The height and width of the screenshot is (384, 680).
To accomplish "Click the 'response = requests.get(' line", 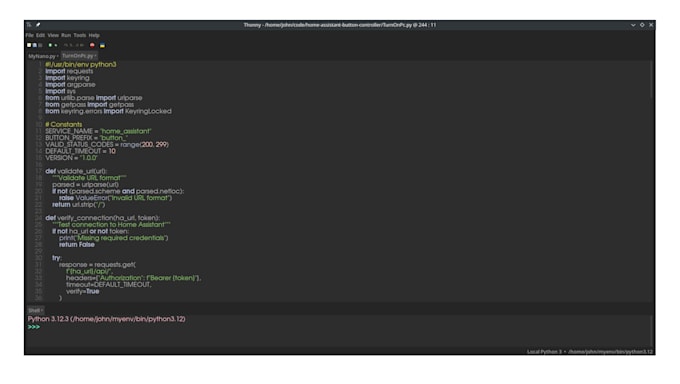I will [98, 265].
